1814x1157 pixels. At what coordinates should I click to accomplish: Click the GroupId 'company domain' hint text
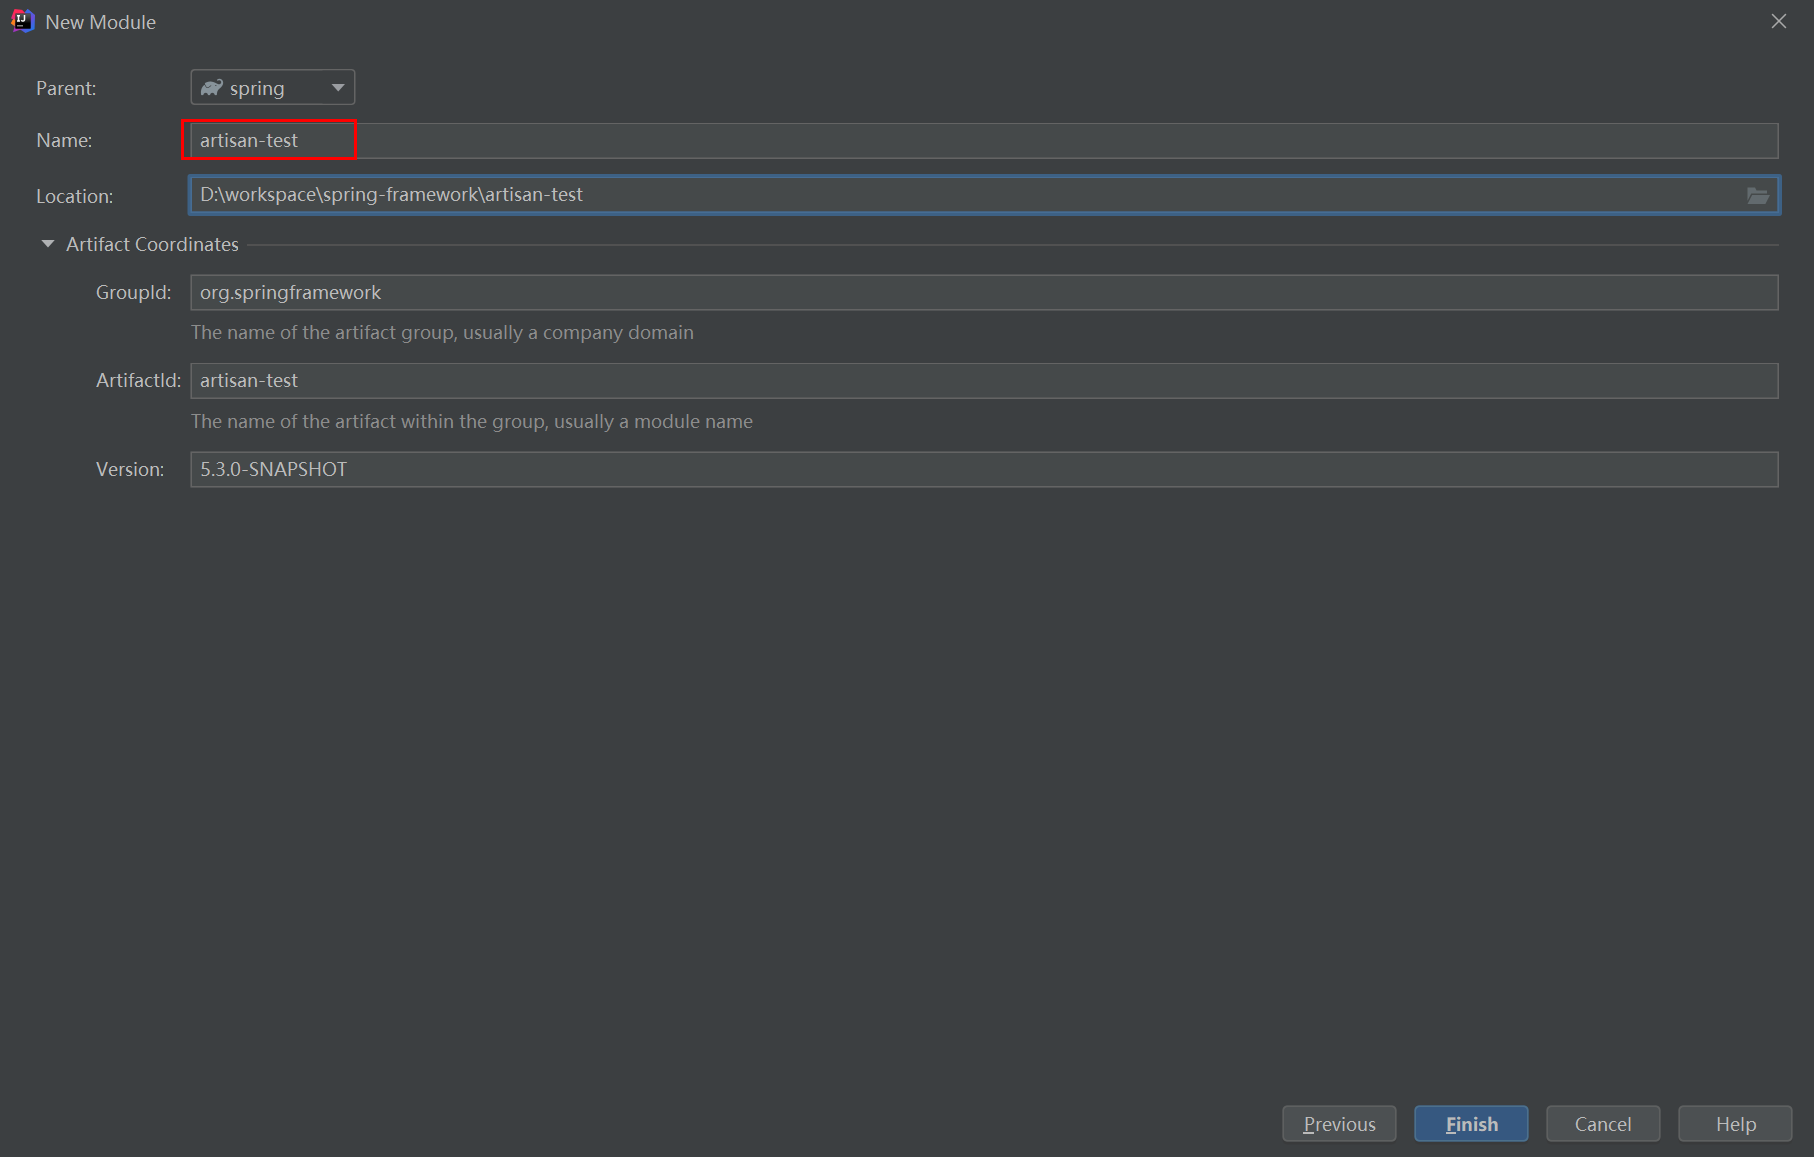coord(442,333)
